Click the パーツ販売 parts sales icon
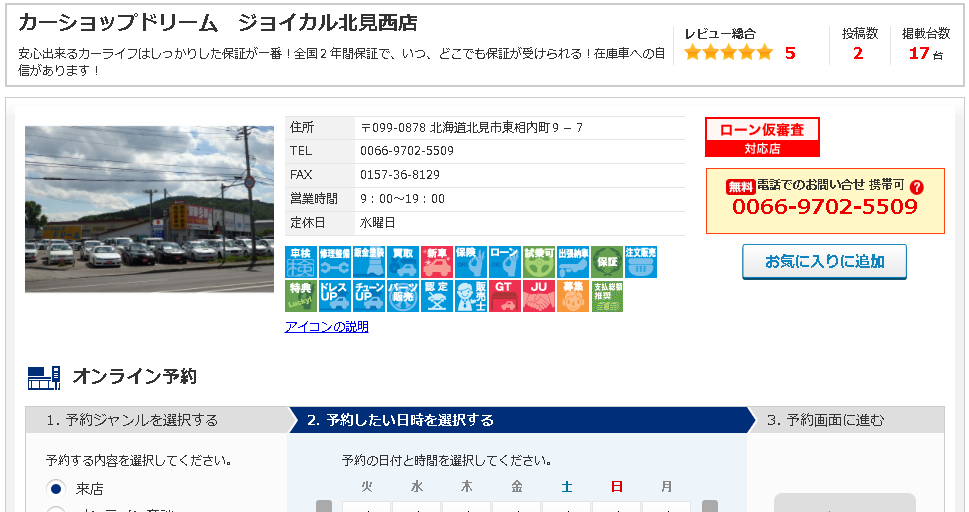 point(403,296)
